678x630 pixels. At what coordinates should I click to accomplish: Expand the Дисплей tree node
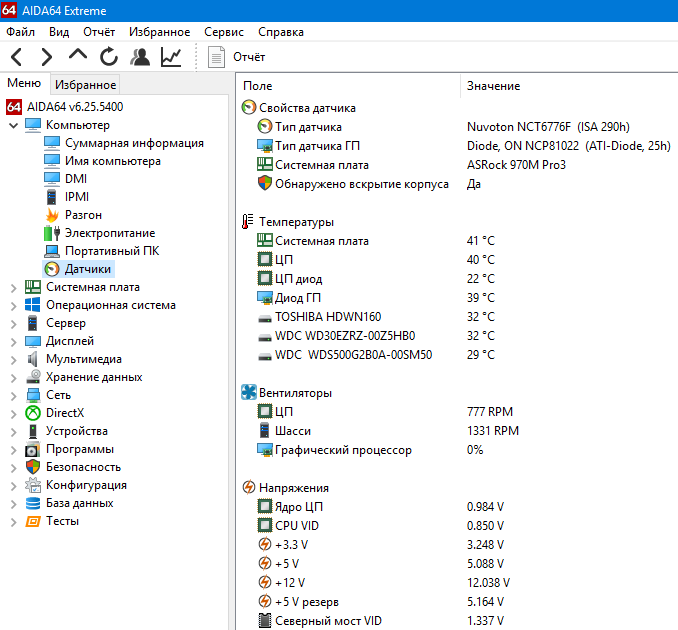click(x=13, y=342)
